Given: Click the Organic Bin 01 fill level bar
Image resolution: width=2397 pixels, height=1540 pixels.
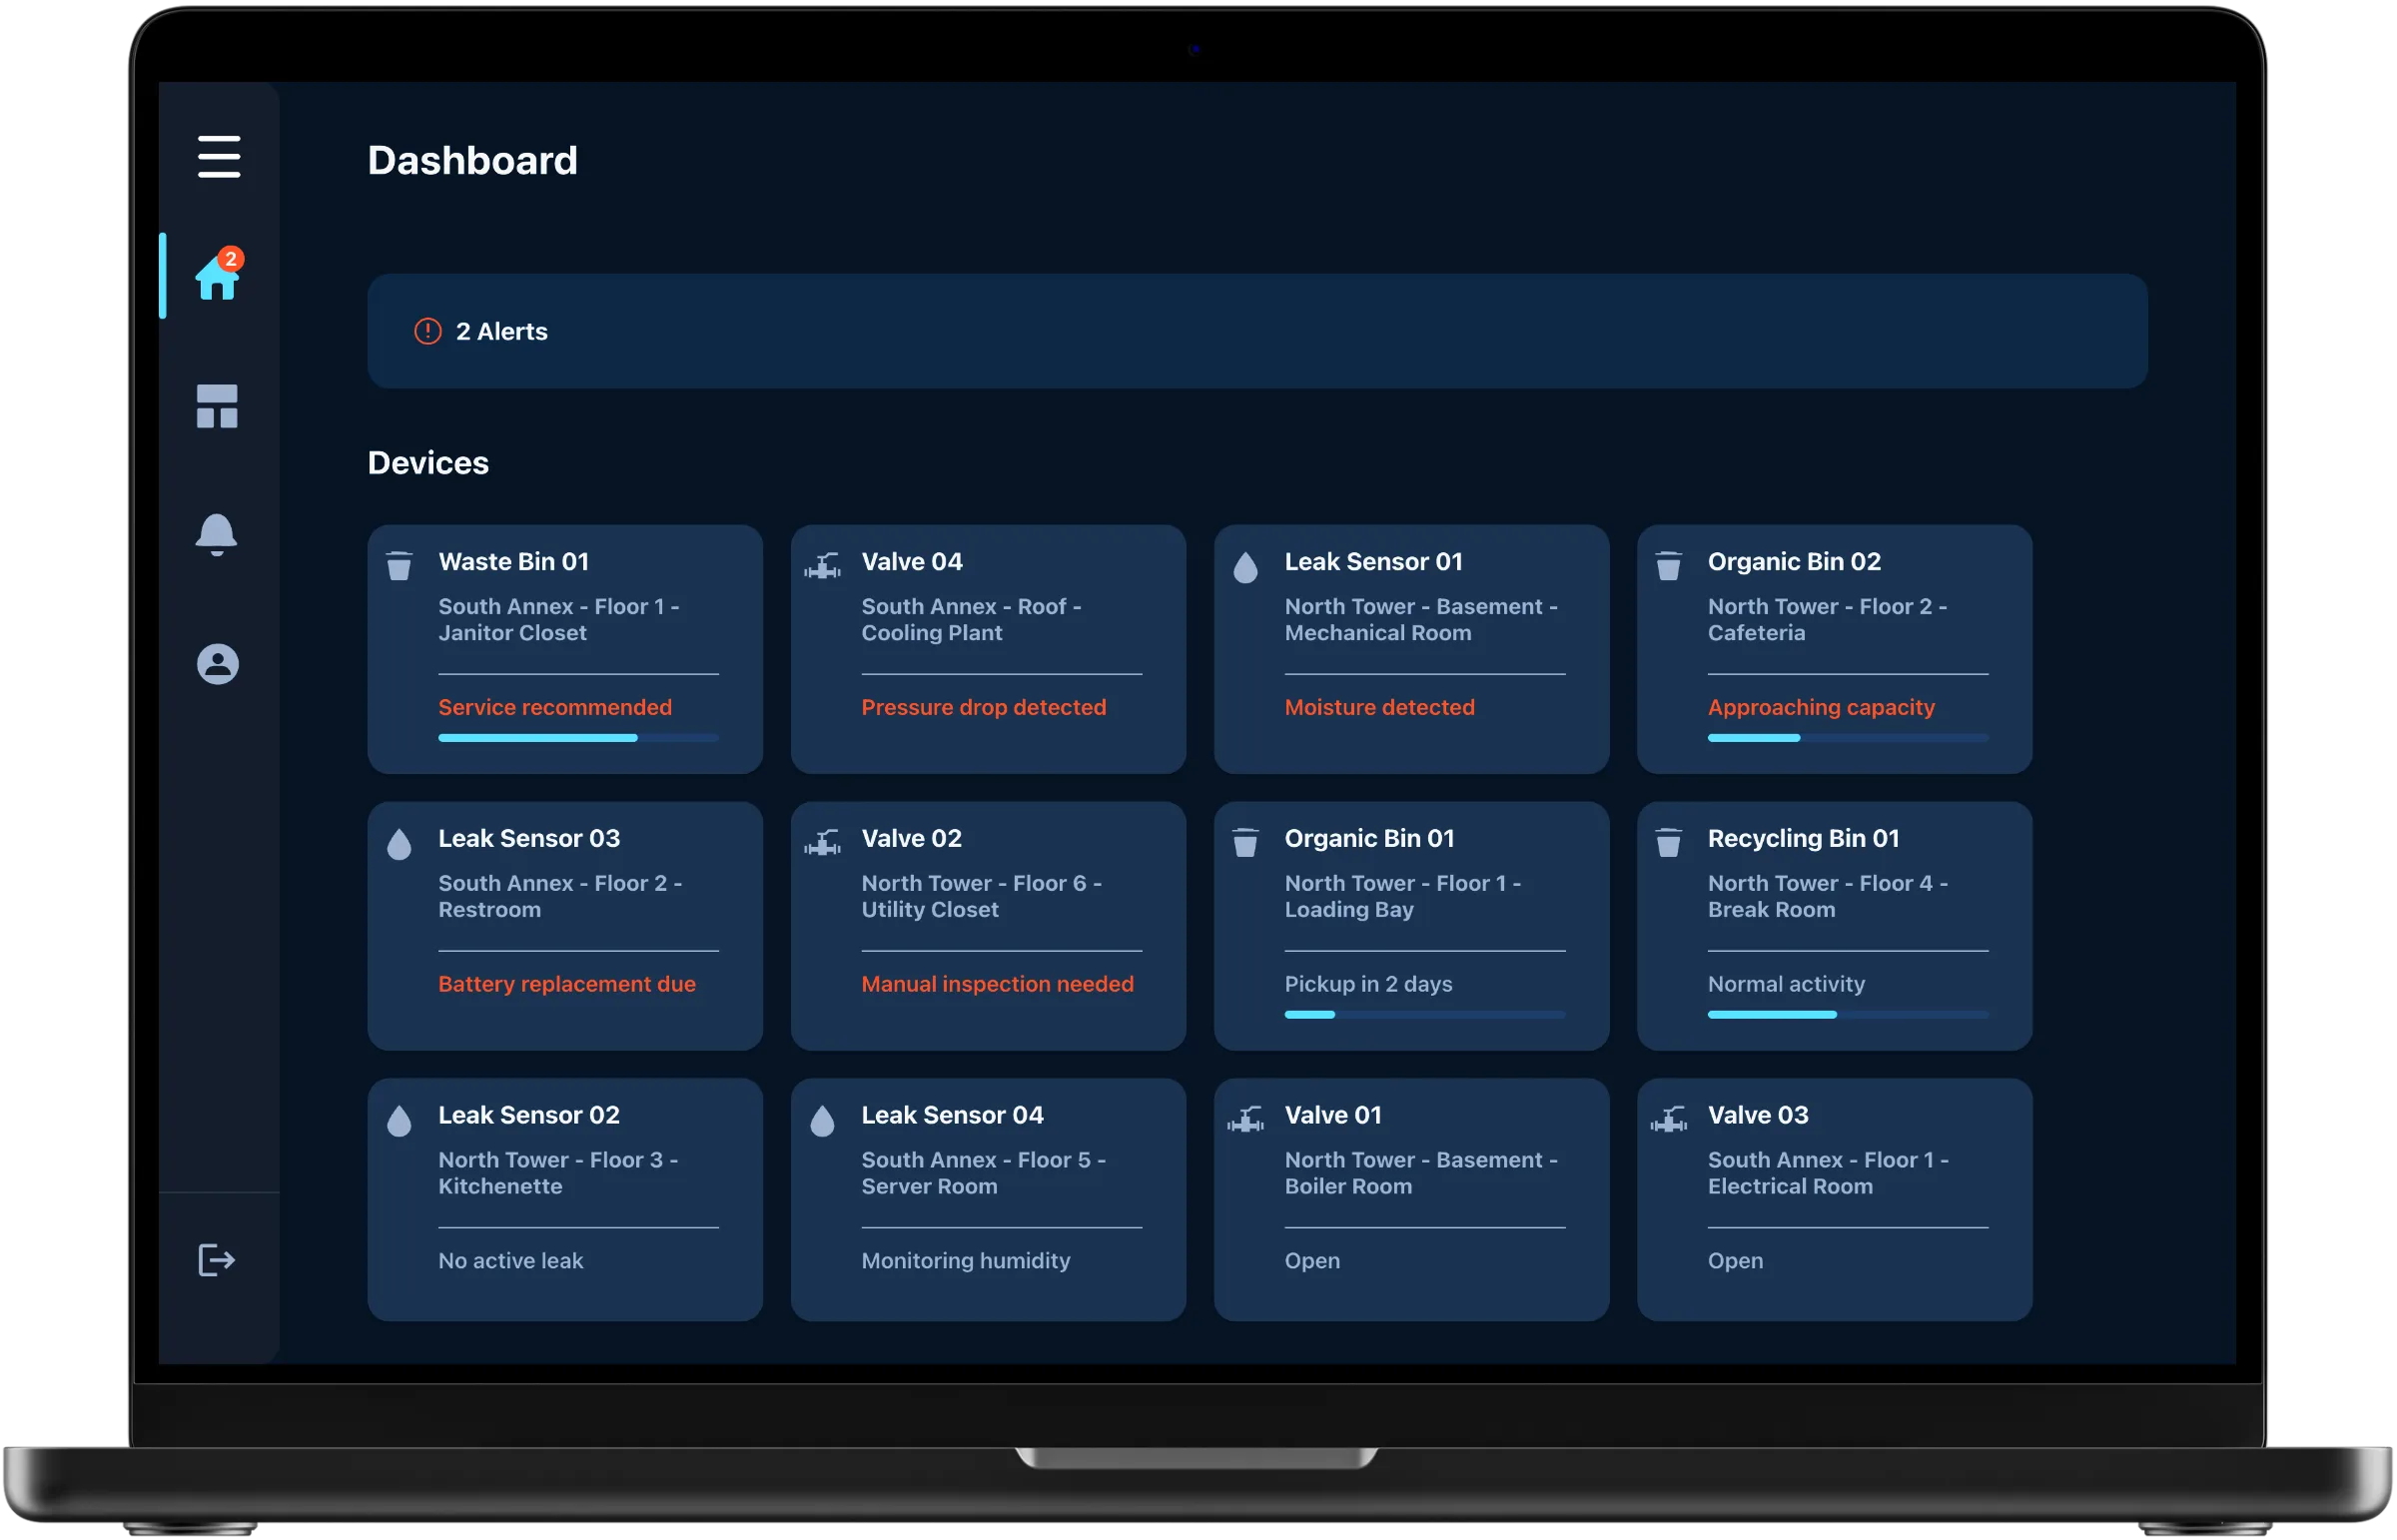Looking at the screenshot, I should [1425, 1015].
